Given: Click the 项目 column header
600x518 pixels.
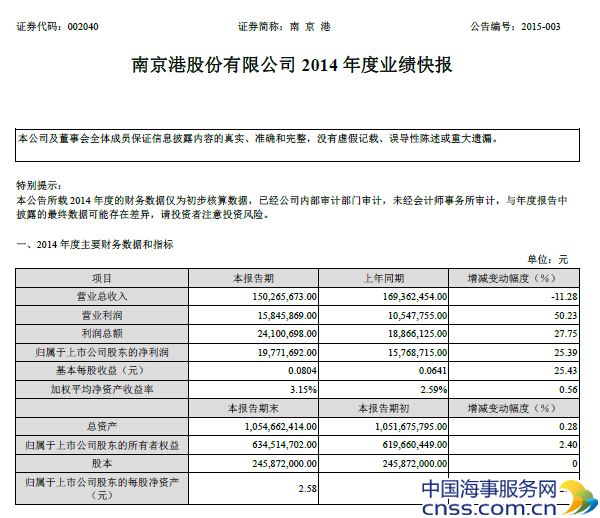Looking at the screenshot, I should [x=101, y=278].
